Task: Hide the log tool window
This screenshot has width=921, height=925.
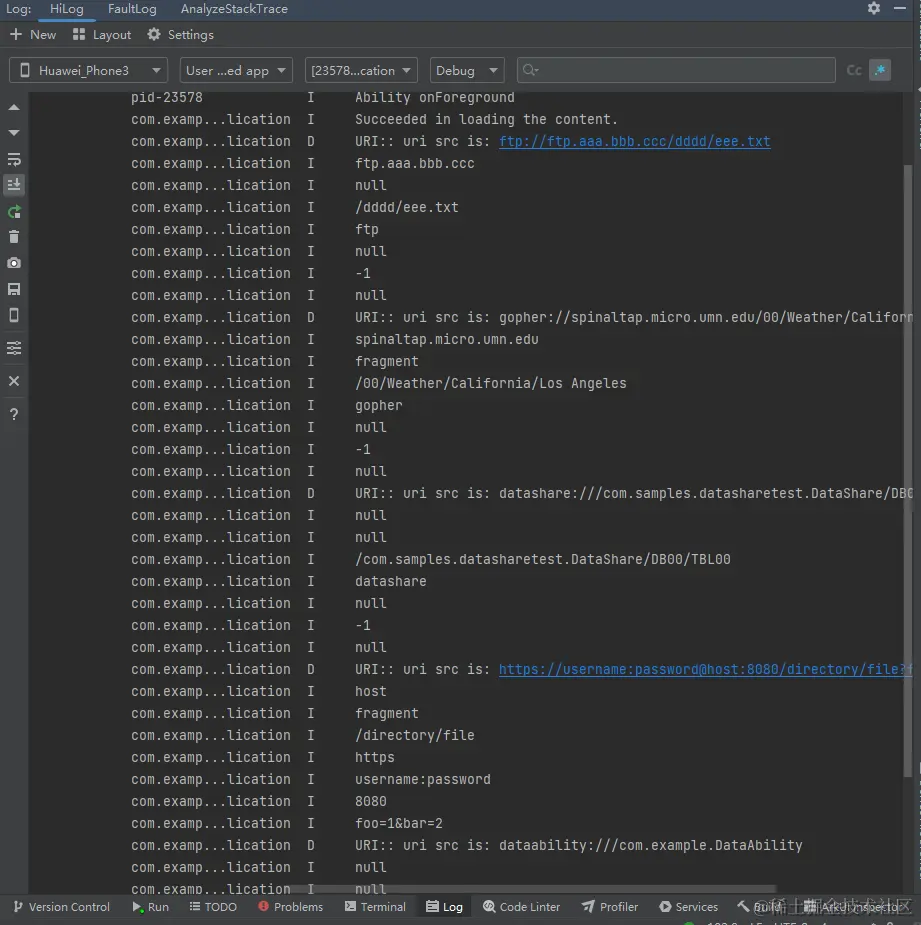Action: (900, 8)
